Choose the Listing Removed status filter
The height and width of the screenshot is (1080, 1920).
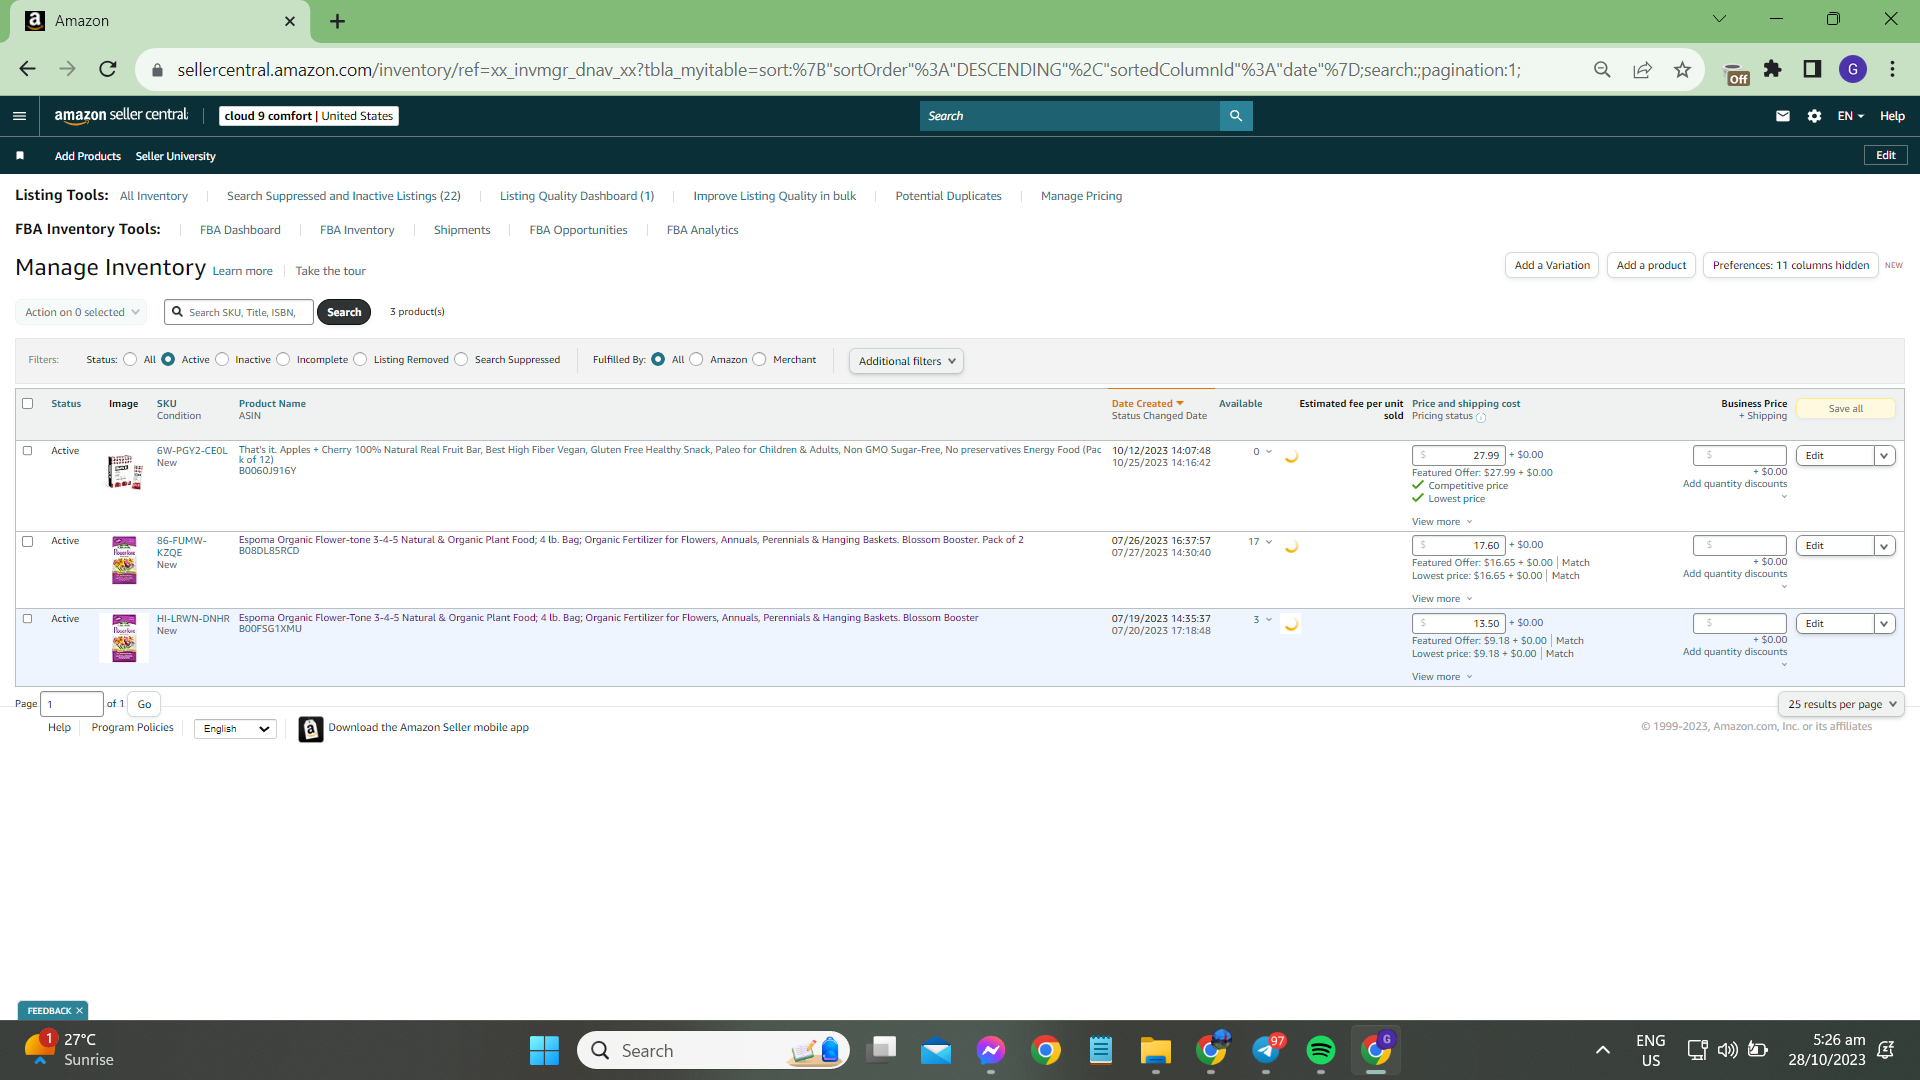pyautogui.click(x=360, y=360)
